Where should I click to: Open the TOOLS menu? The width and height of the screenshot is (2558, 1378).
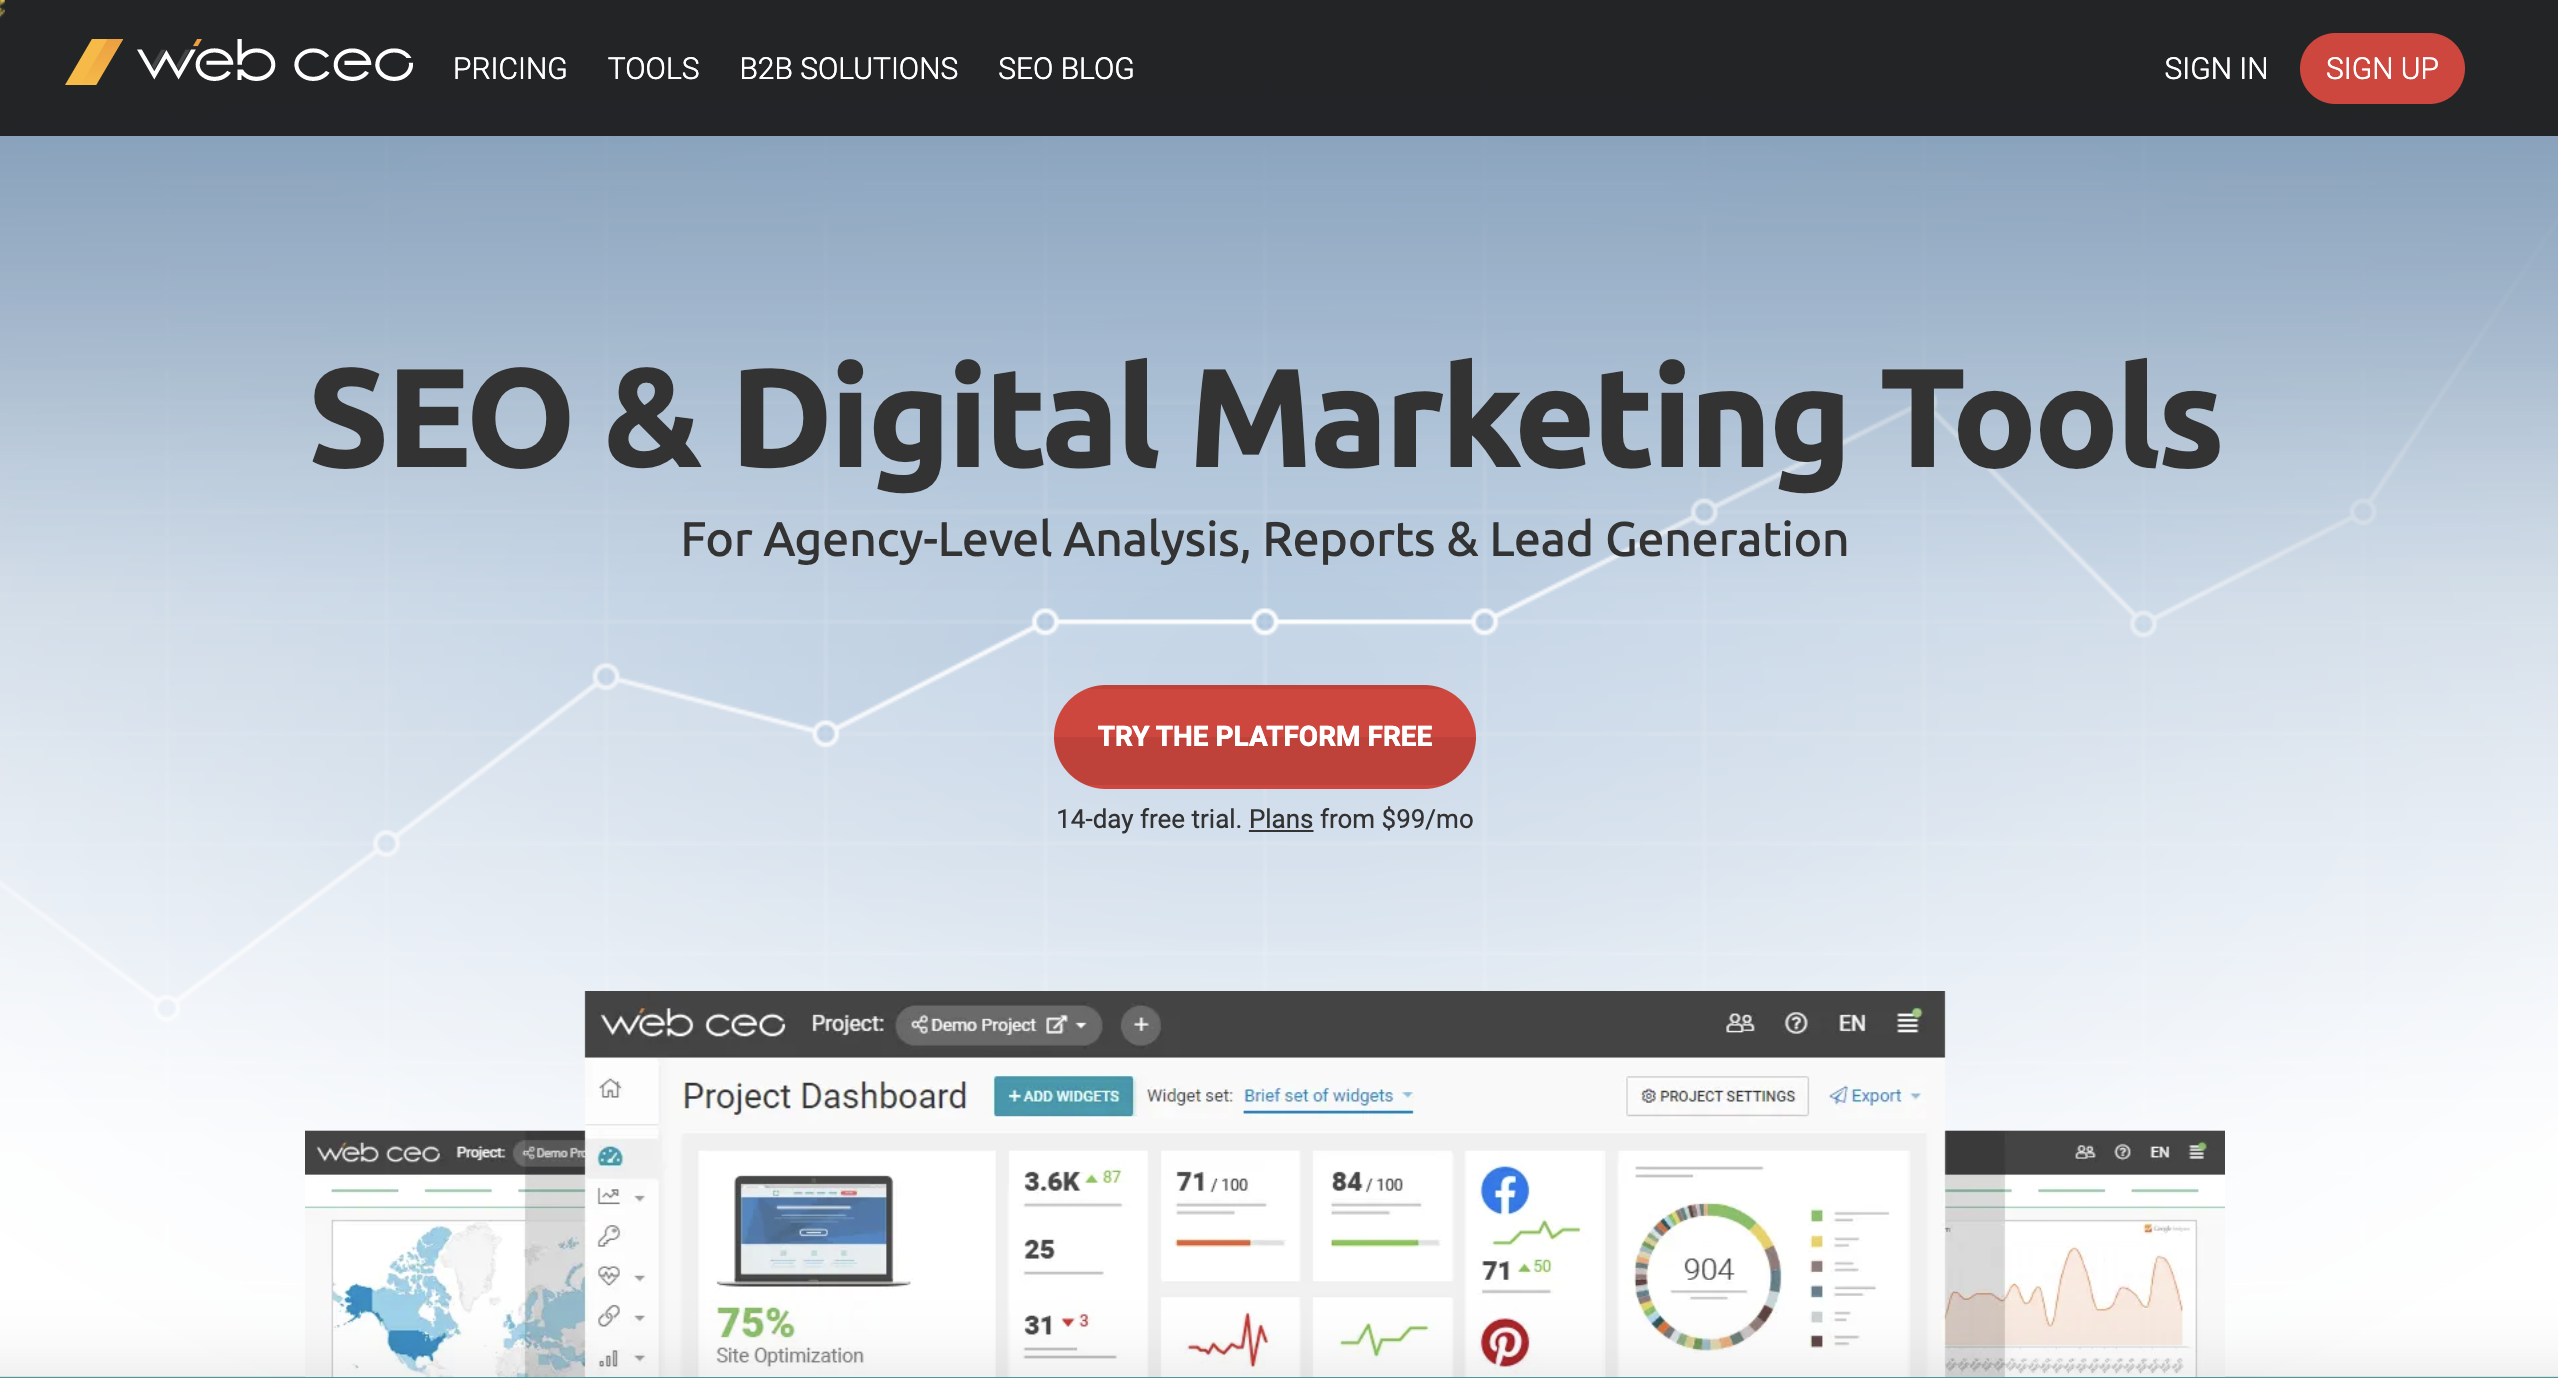pyautogui.click(x=653, y=68)
